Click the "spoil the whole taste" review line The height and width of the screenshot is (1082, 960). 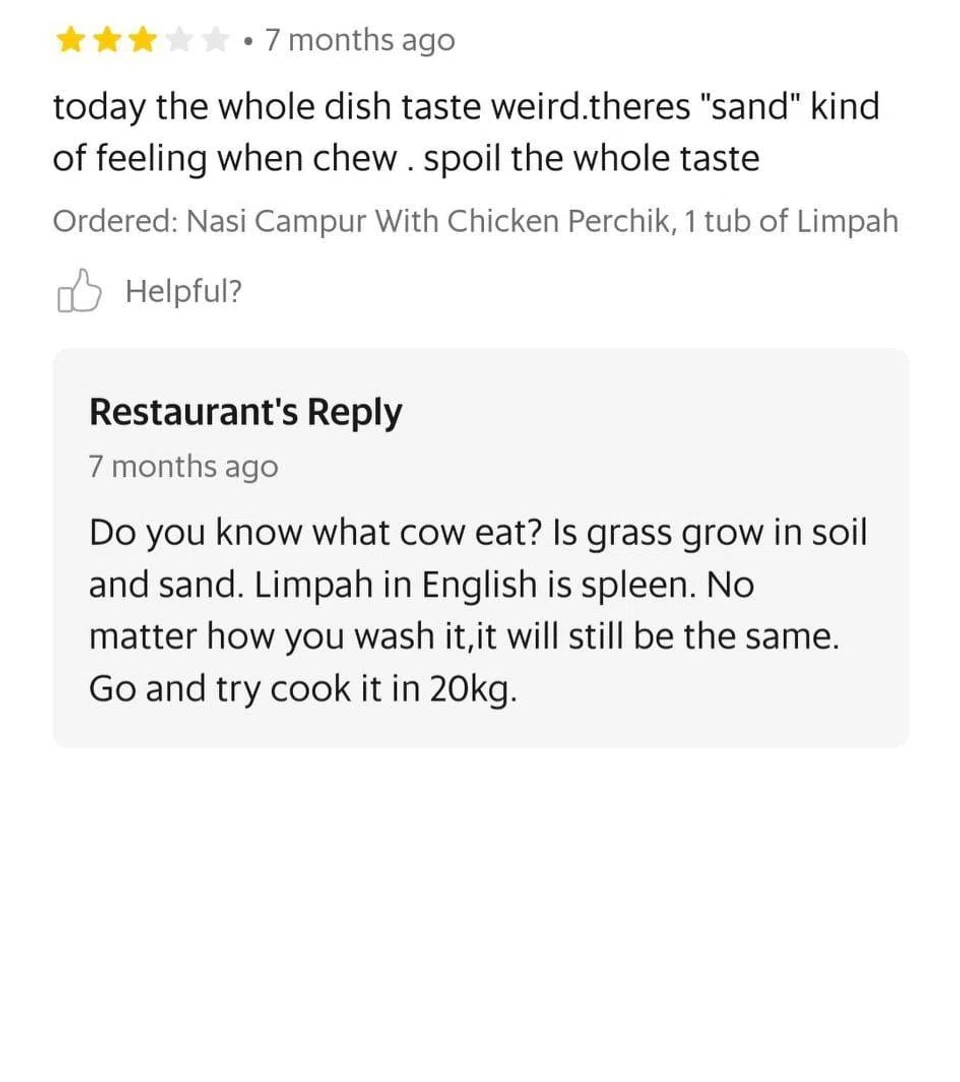coord(591,159)
